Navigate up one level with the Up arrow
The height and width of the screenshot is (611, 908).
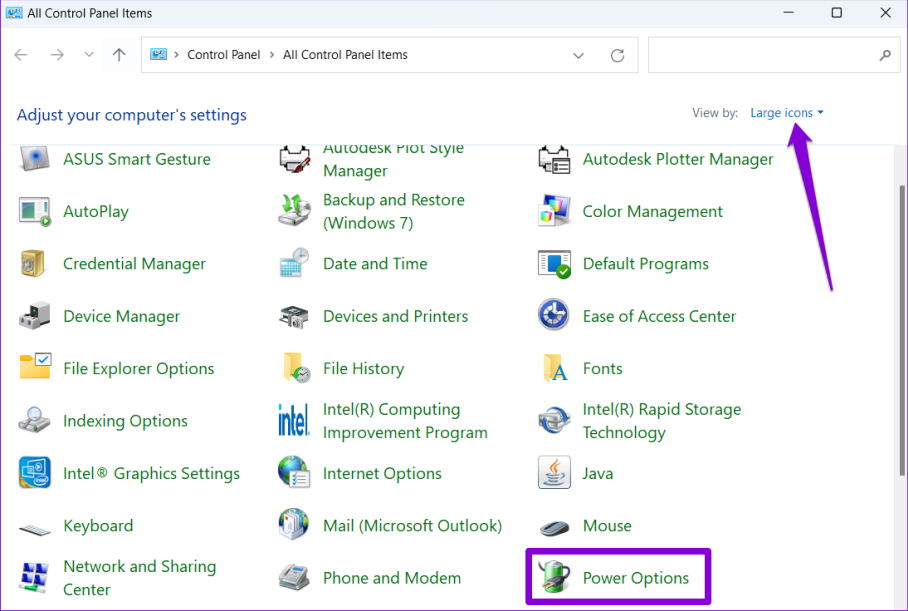pyautogui.click(x=119, y=55)
